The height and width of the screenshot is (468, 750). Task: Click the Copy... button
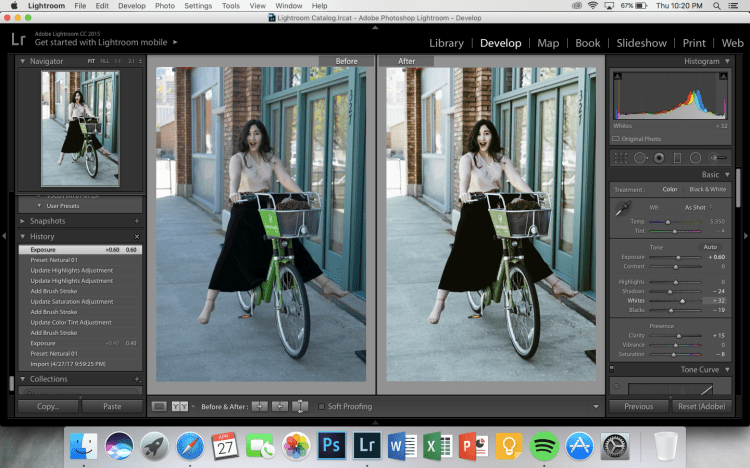(x=48, y=407)
